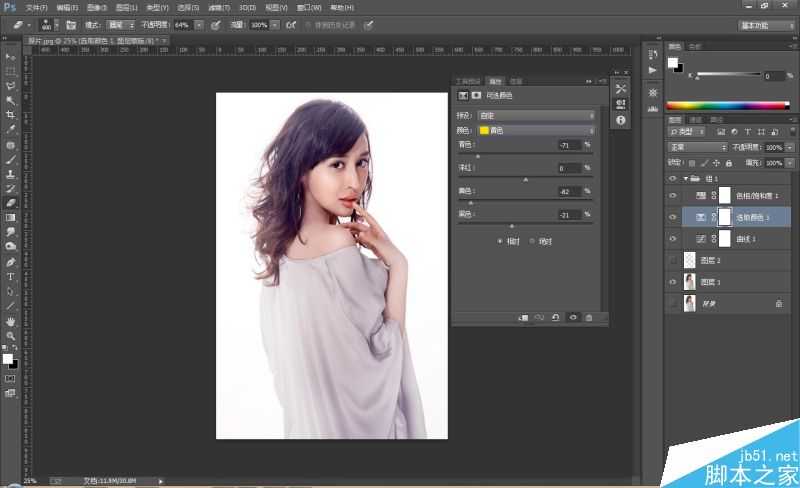Select the Pen tool
The height and width of the screenshot is (488, 800).
point(11,261)
